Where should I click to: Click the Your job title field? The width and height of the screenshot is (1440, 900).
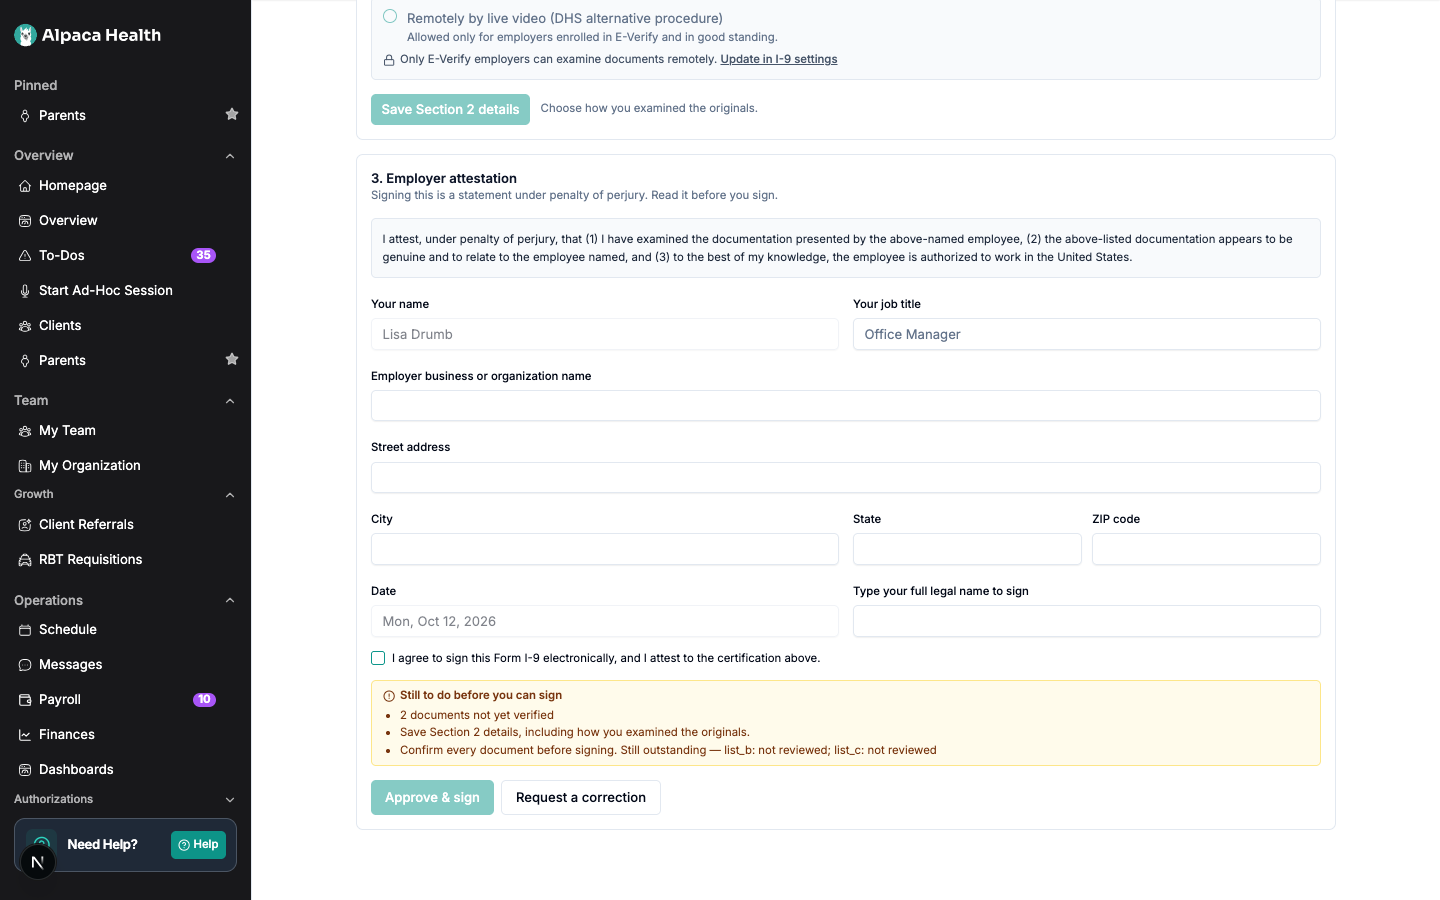point(1086,334)
